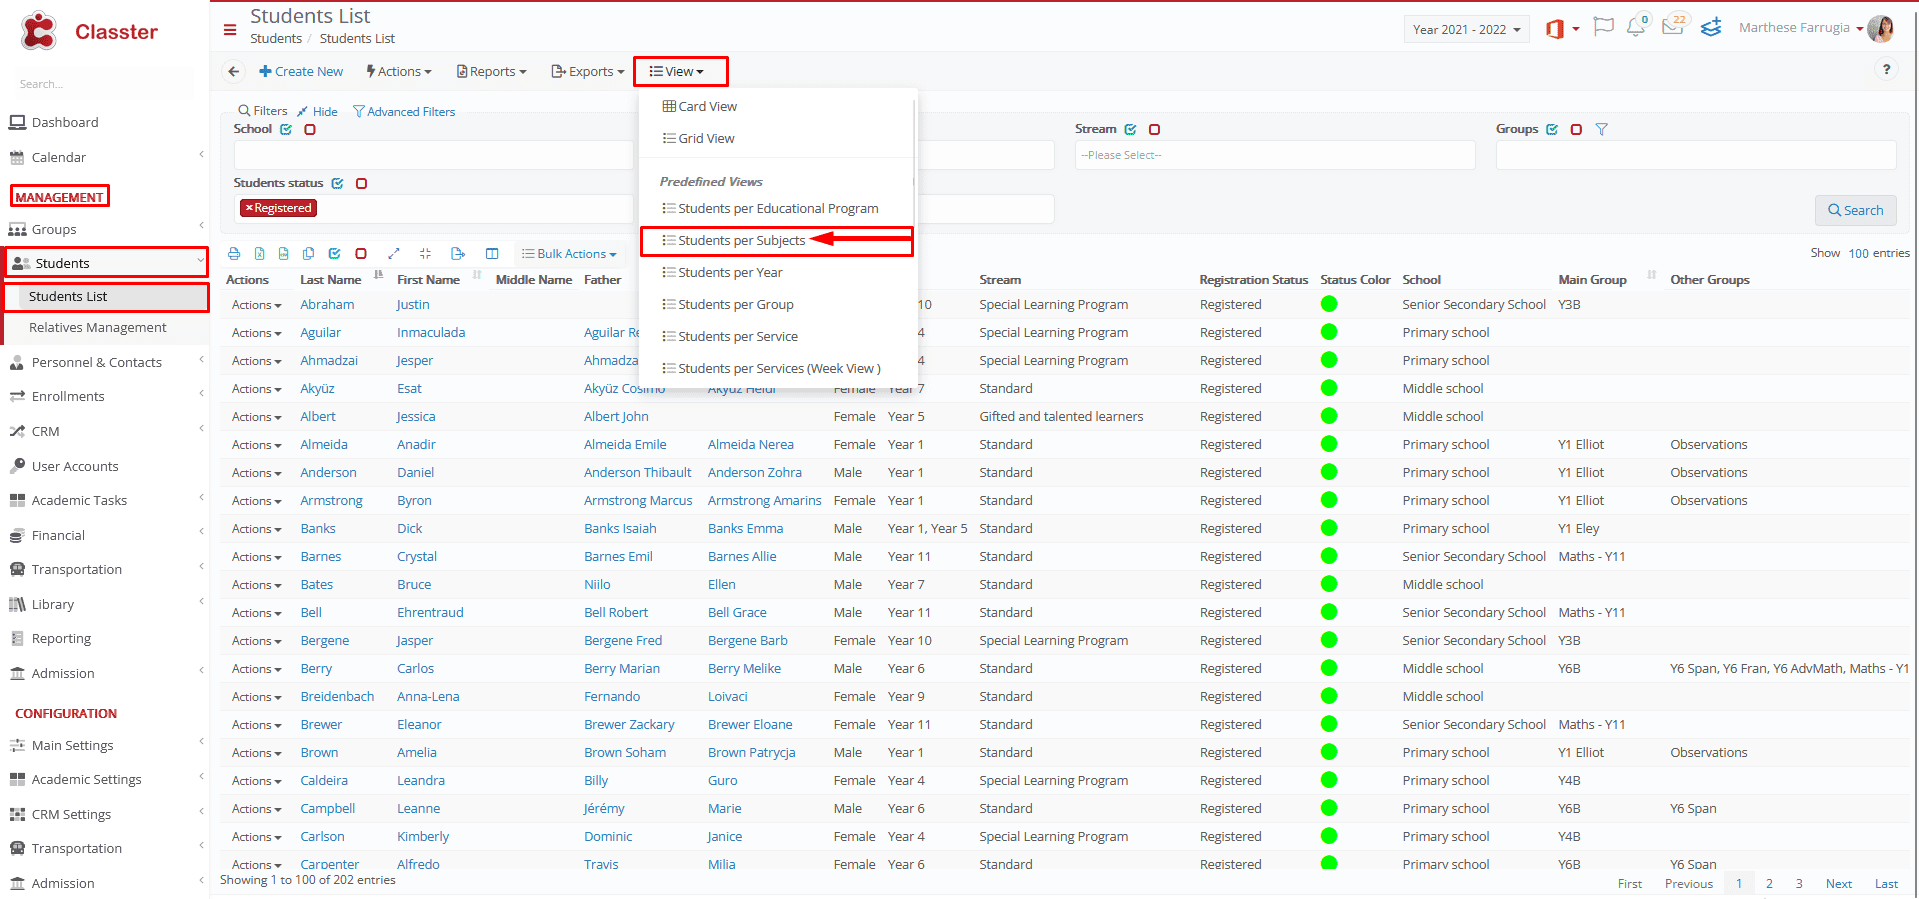The height and width of the screenshot is (899, 1919).
Task: Open Actions dropdown for Abraham row
Action: (x=256, y=305)
